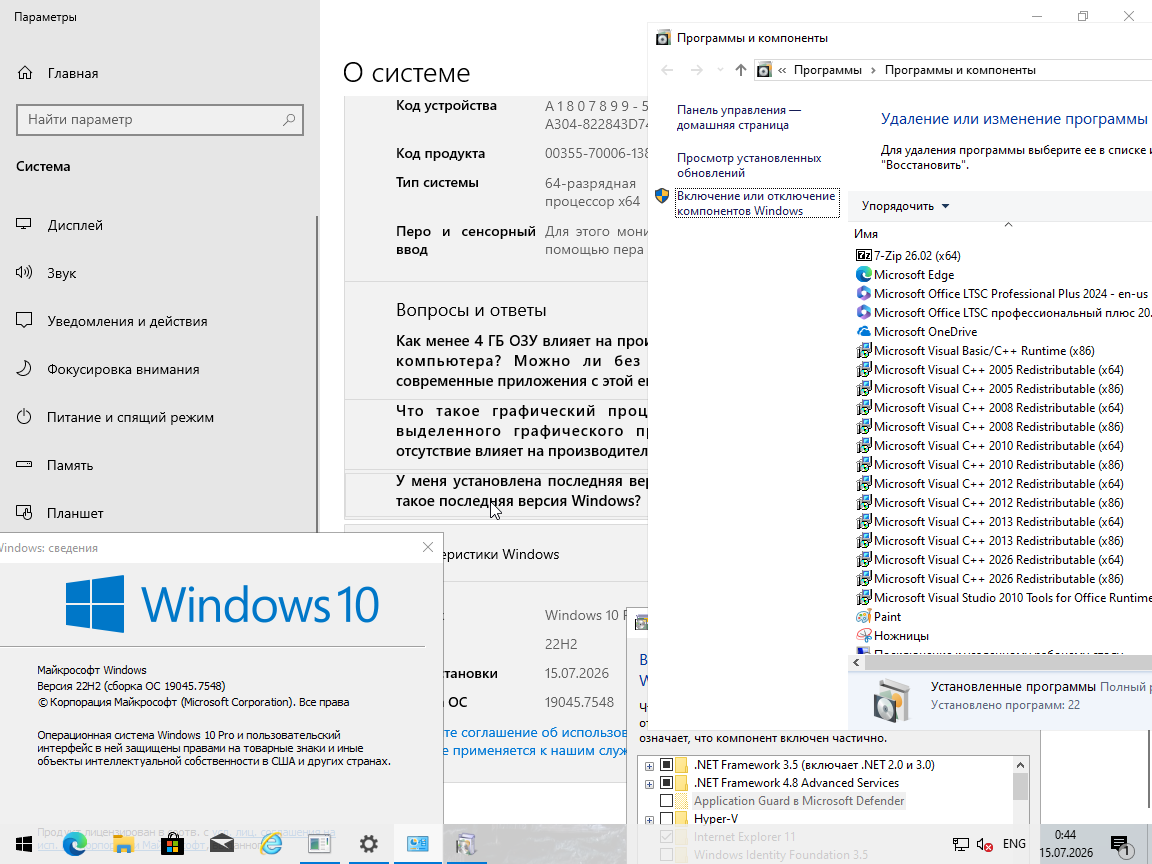Enable the Hyper-V component checkbox
The height and width of the screenshot is (864, 1152).
pos(666,818)
